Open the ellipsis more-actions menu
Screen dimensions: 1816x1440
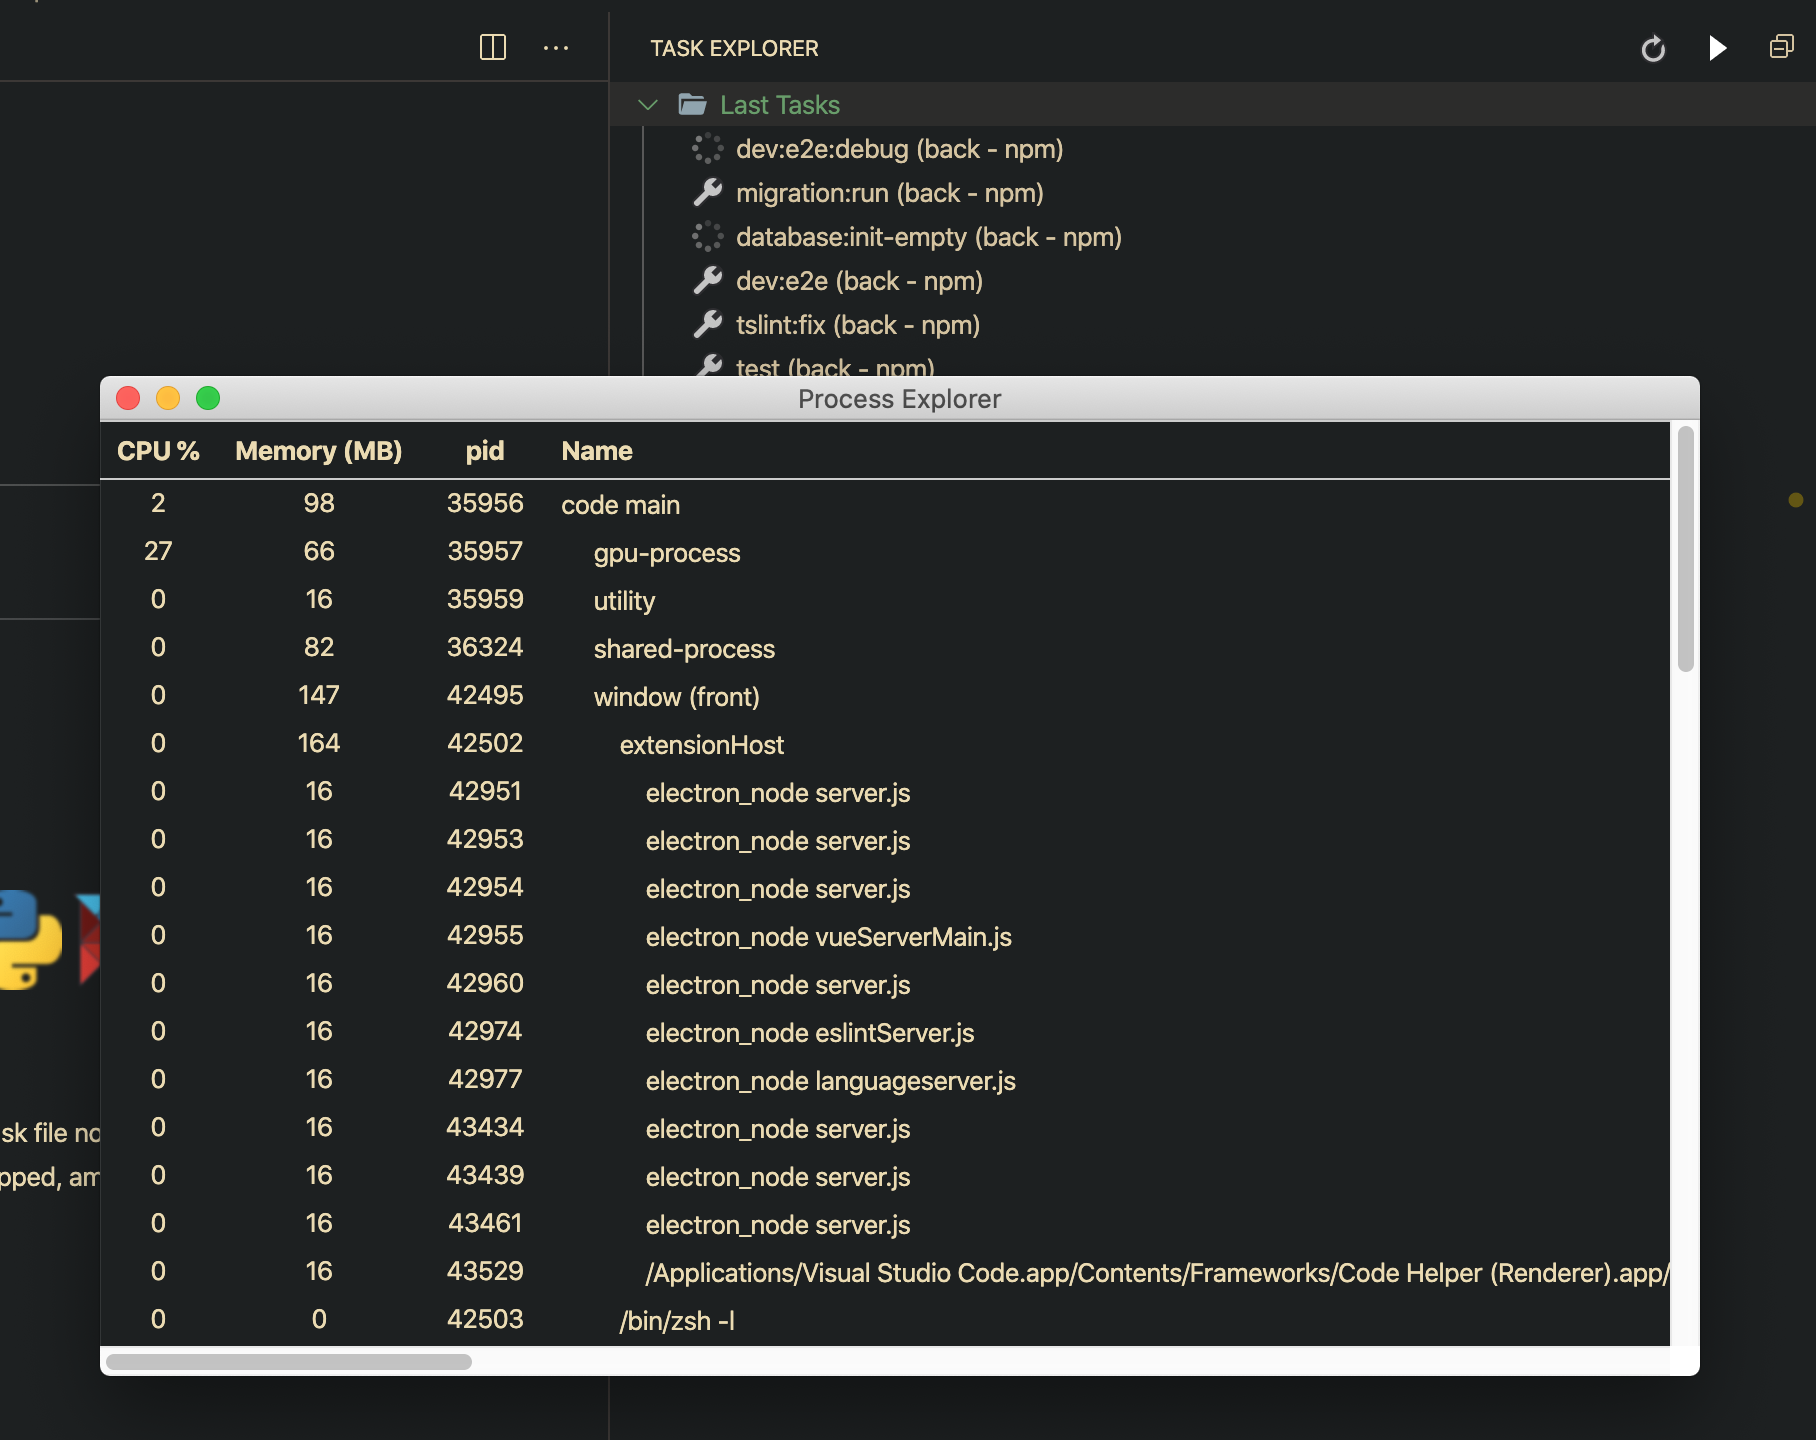(x=557, y=48)
